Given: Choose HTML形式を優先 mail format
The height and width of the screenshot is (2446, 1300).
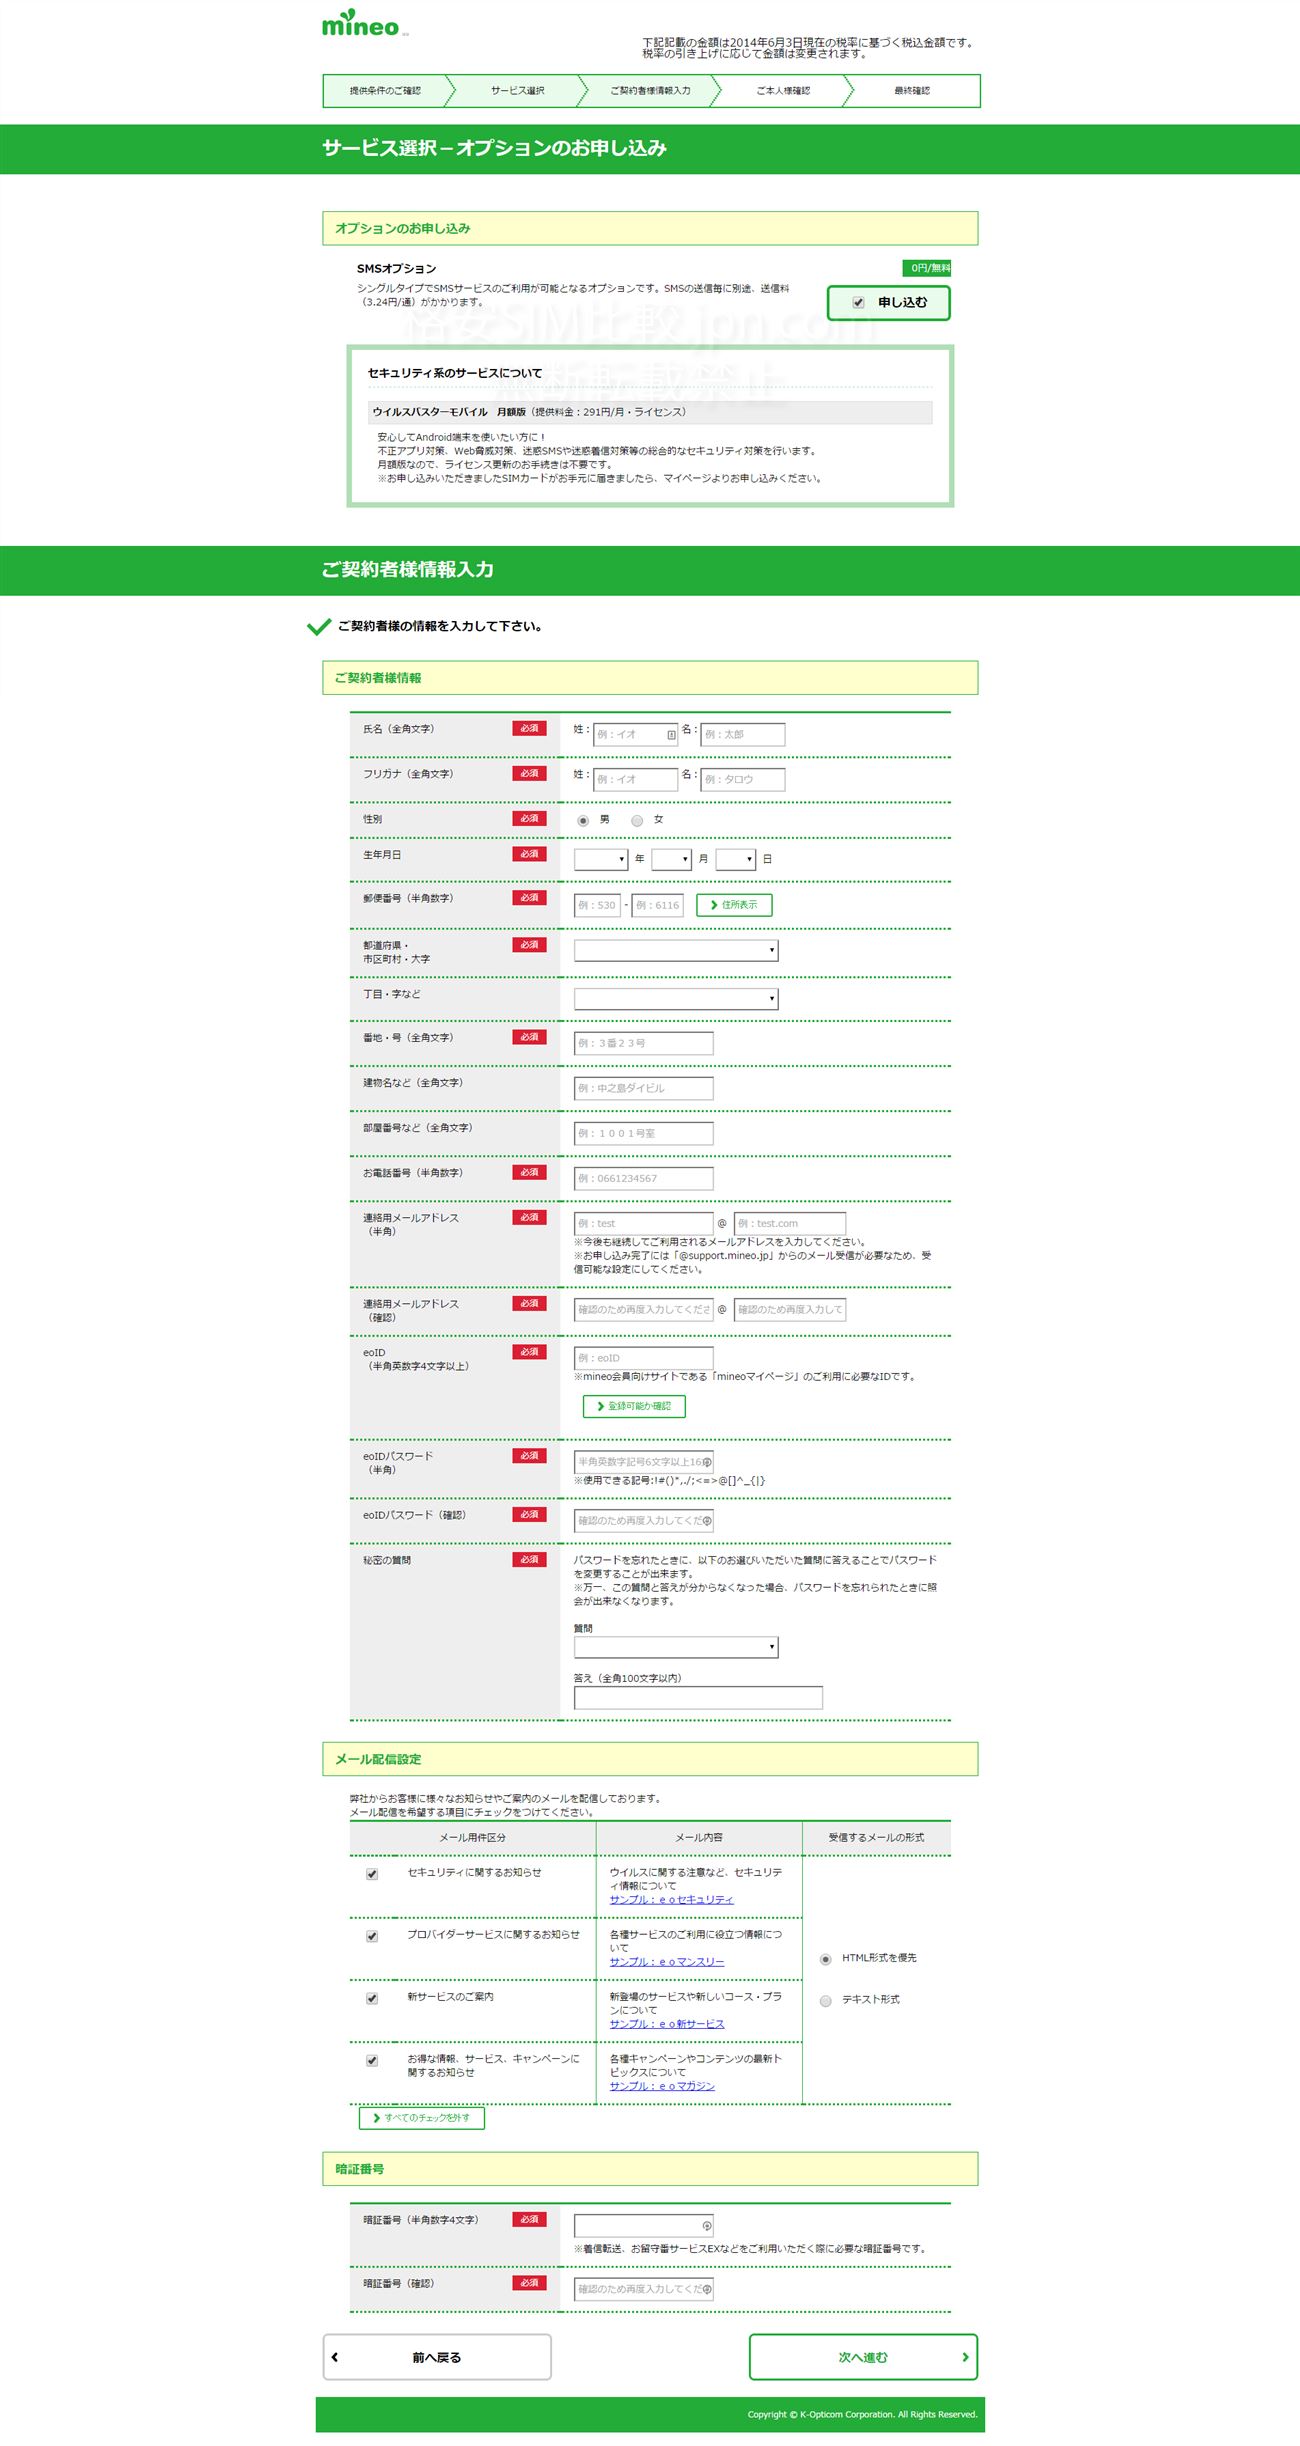Looking at the screenshot, I should 825,1959.
